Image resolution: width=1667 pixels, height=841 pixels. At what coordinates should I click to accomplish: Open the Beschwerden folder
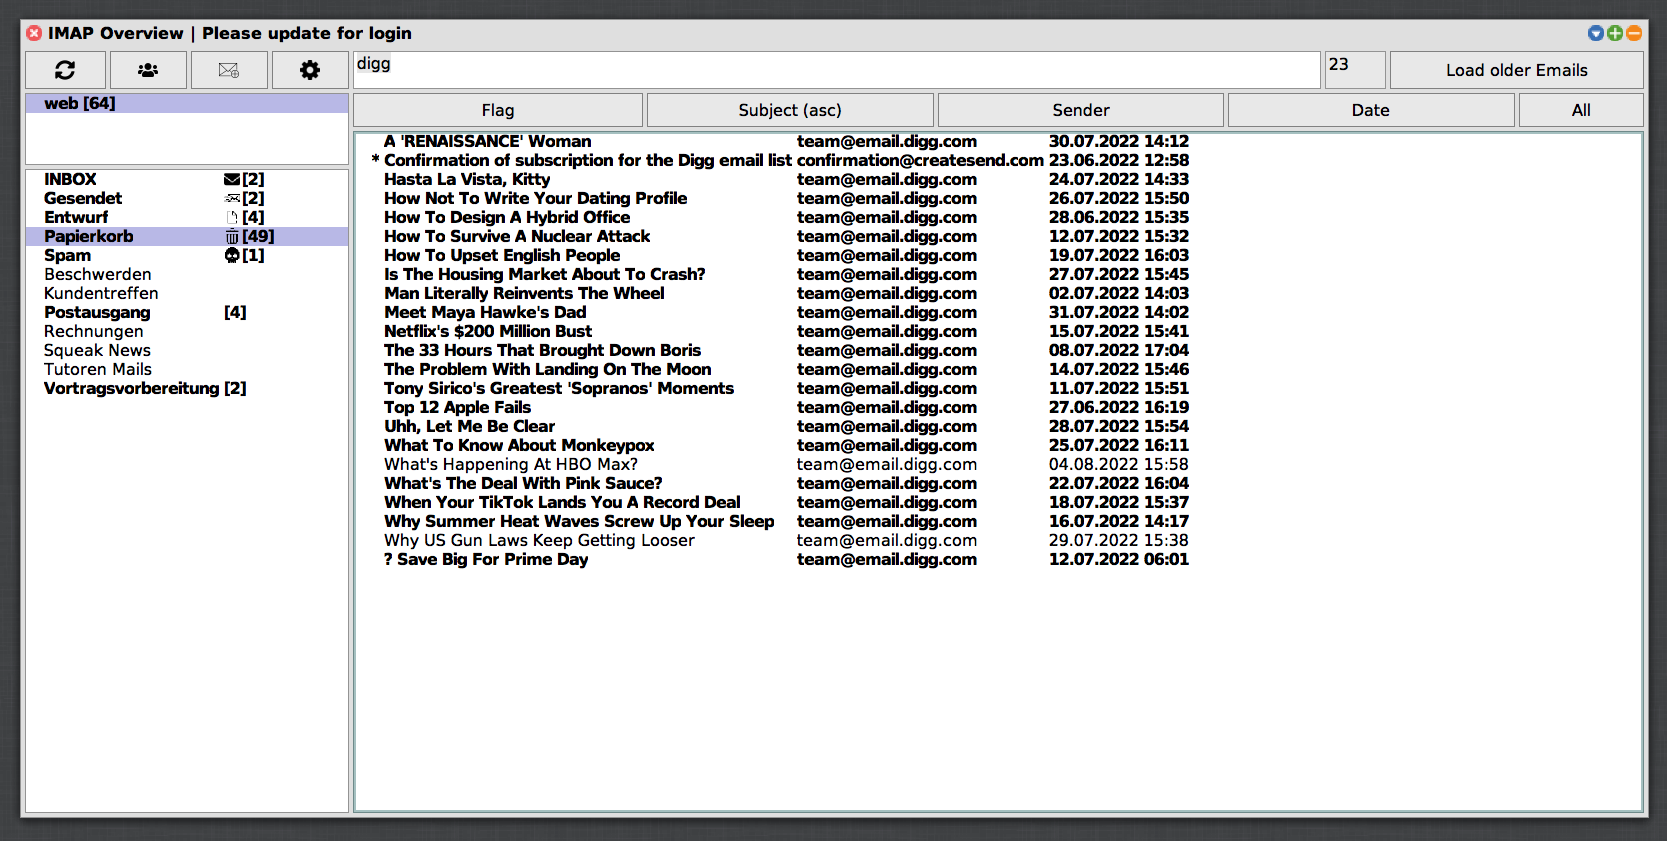187,274
